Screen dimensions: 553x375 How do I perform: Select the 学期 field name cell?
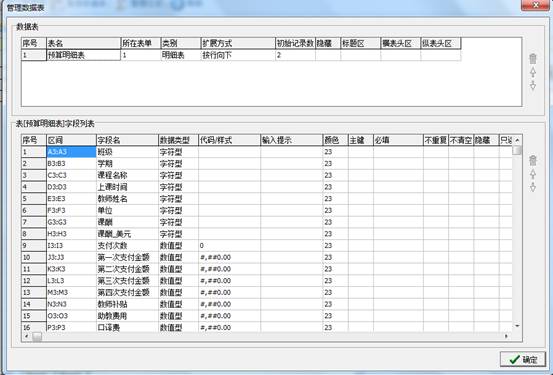click(x=127, y=163)
